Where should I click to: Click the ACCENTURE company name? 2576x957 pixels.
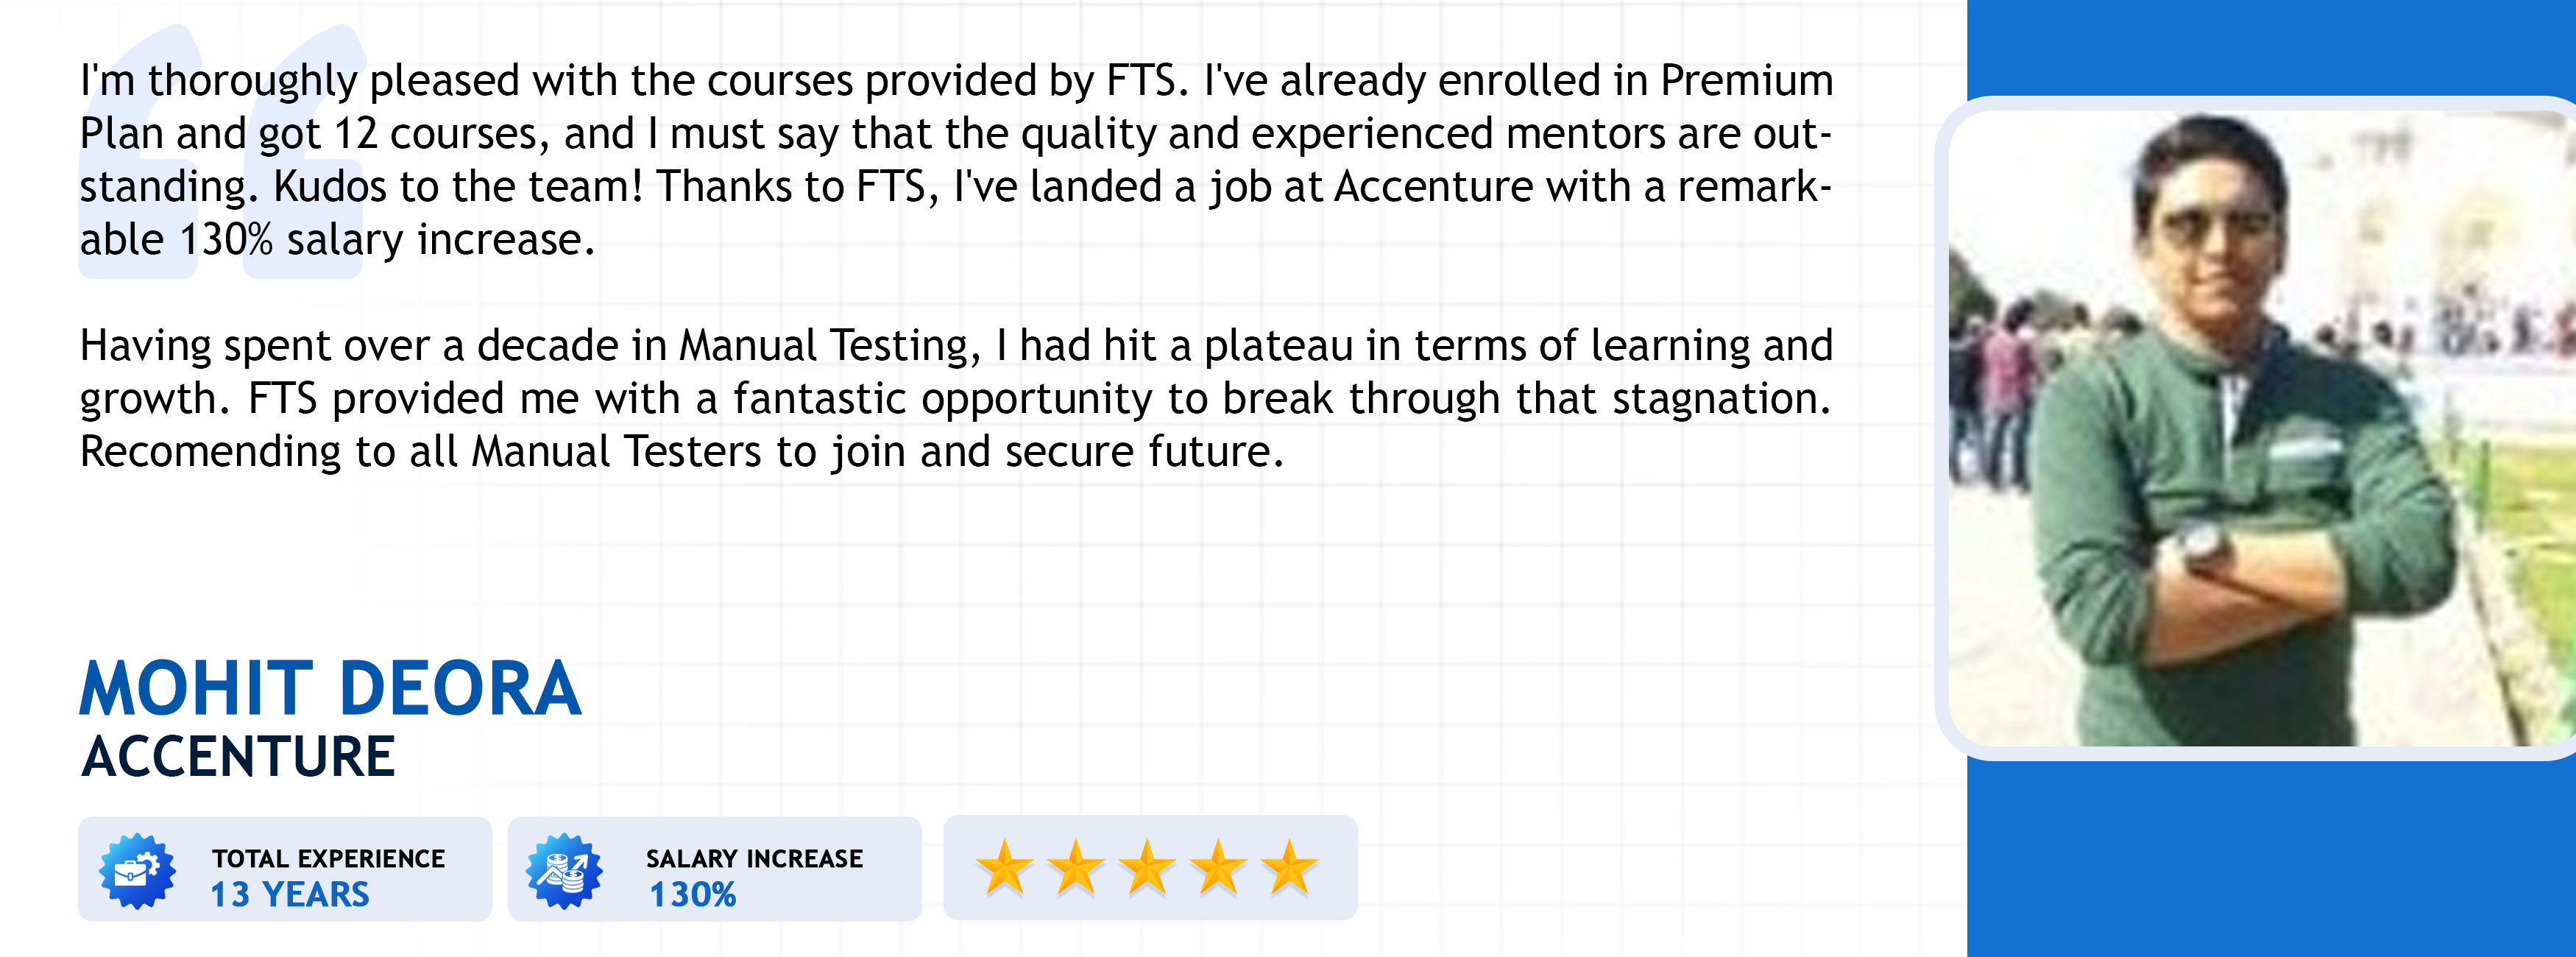click(238, 756)
